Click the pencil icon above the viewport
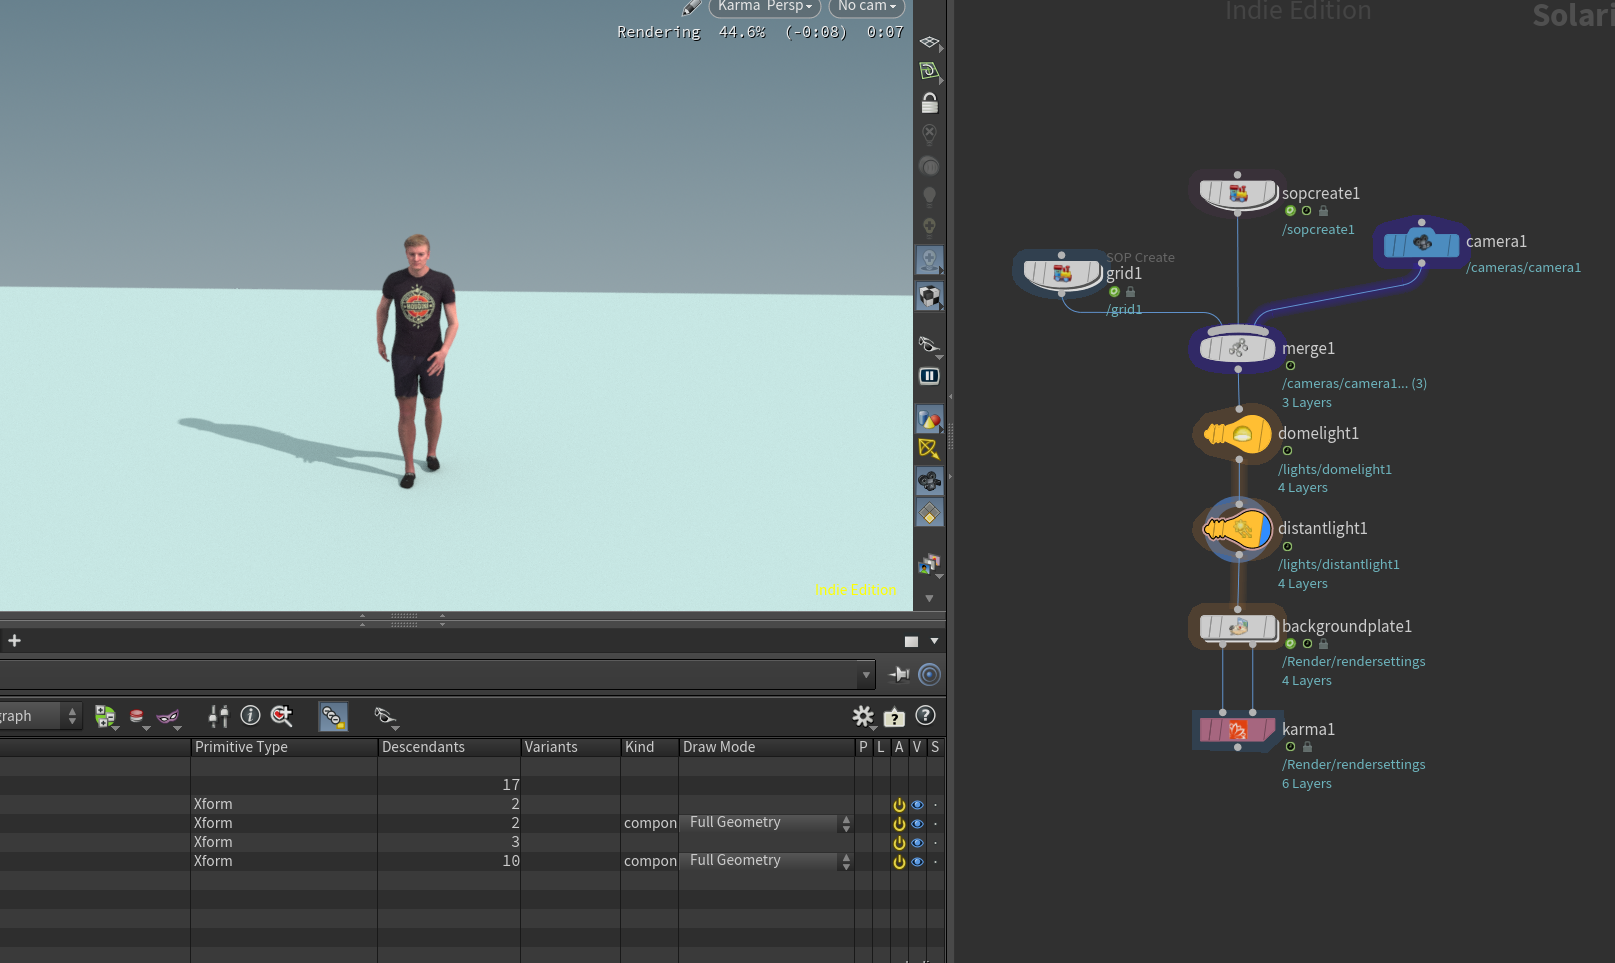1615x963 pixels. [691, 8]
